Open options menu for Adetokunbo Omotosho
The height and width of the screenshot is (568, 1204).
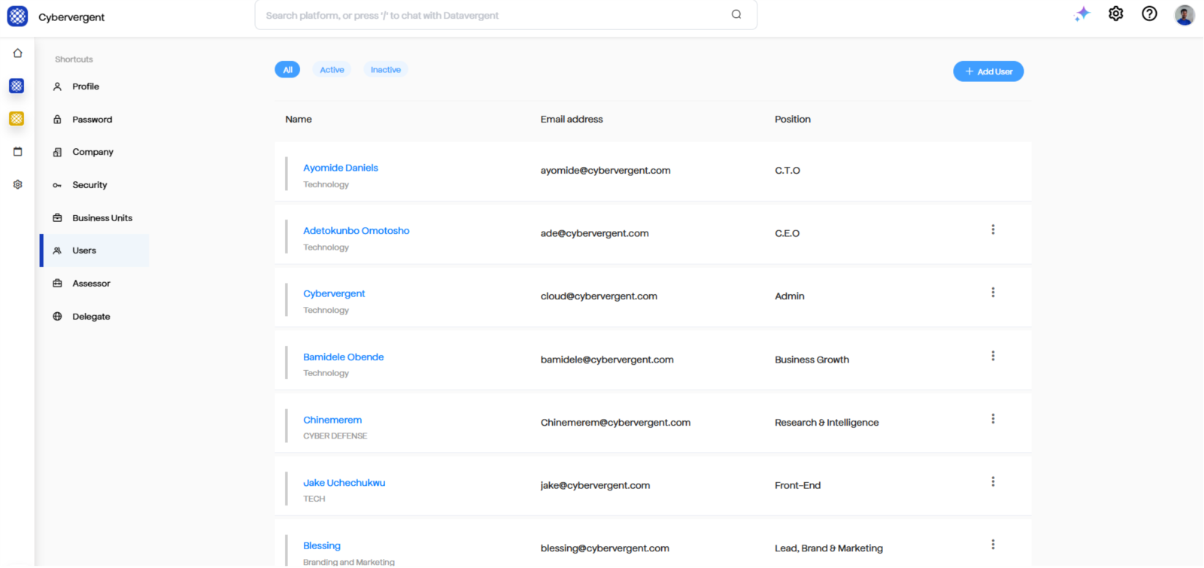click(993, 230)
